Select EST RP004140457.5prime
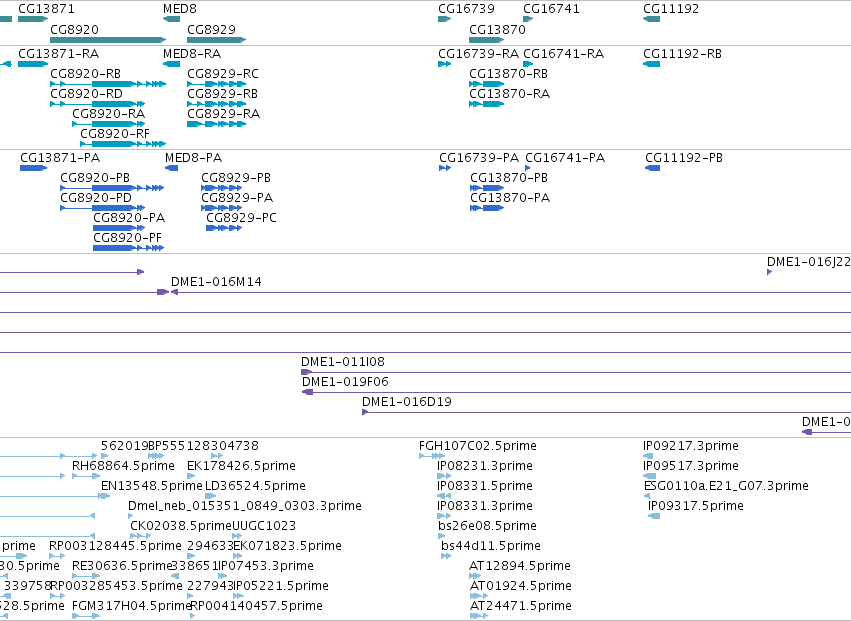The width and height of the screenshot is (851, 621). tap(256, 606)
